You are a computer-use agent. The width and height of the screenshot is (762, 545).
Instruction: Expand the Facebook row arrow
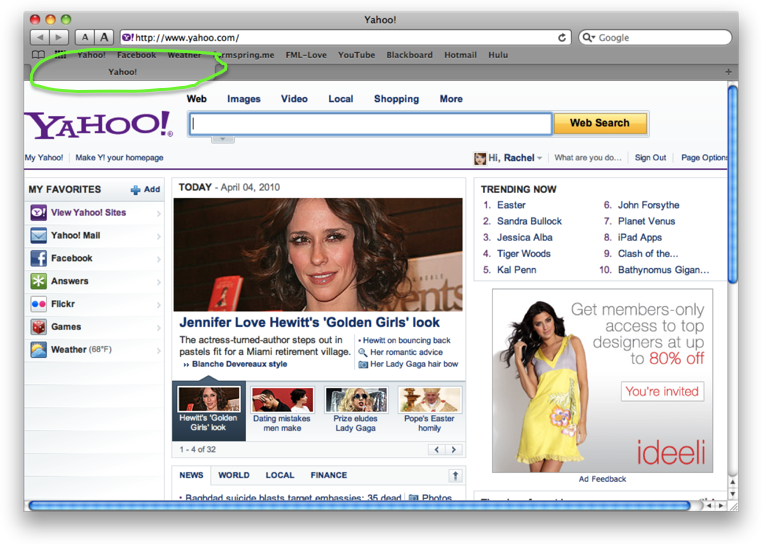click(x=158, y=259)
